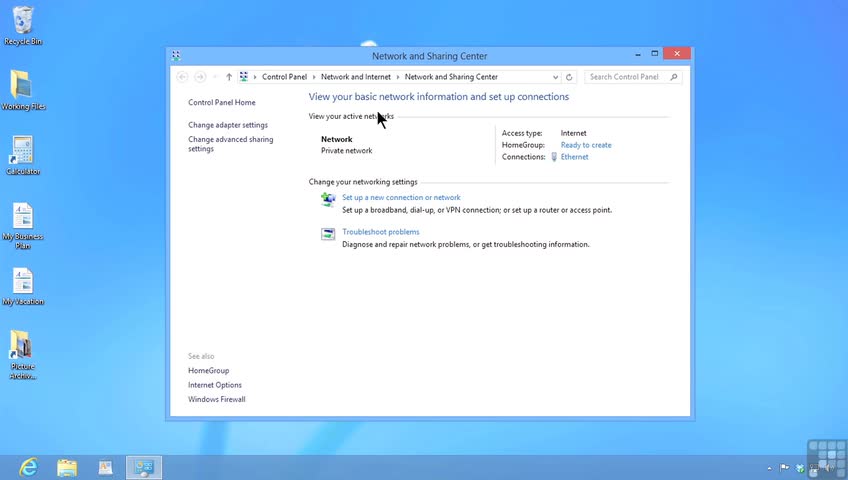The width and height of the screenshot is (848, 480).
Task: Click the Ethernet connection plug icon
Action: (x=554, y=157)
